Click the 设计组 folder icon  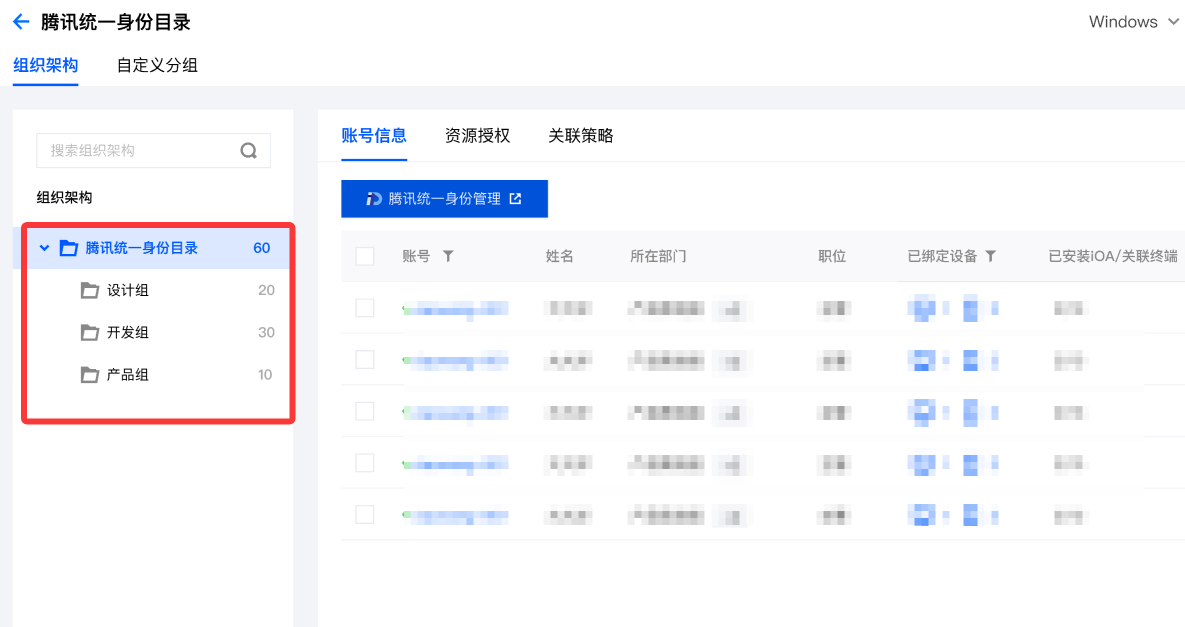tap(90, 290)
